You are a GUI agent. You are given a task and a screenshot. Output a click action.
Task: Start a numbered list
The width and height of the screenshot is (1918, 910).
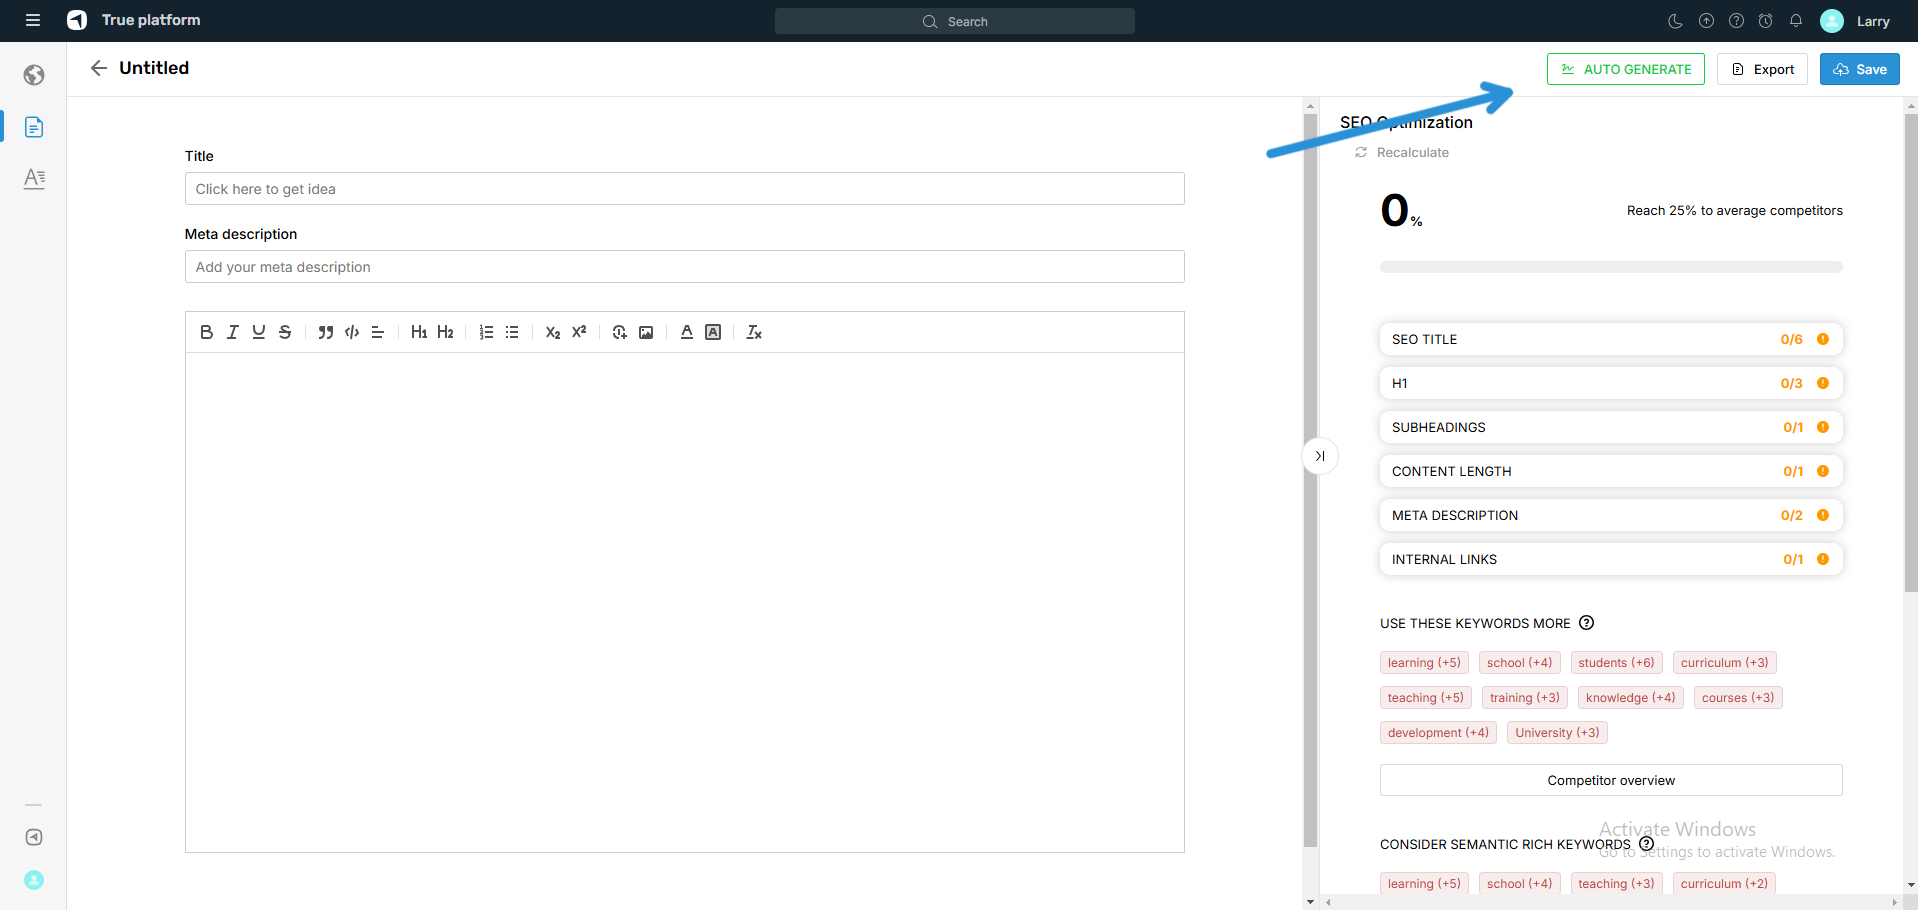point(486,332)
